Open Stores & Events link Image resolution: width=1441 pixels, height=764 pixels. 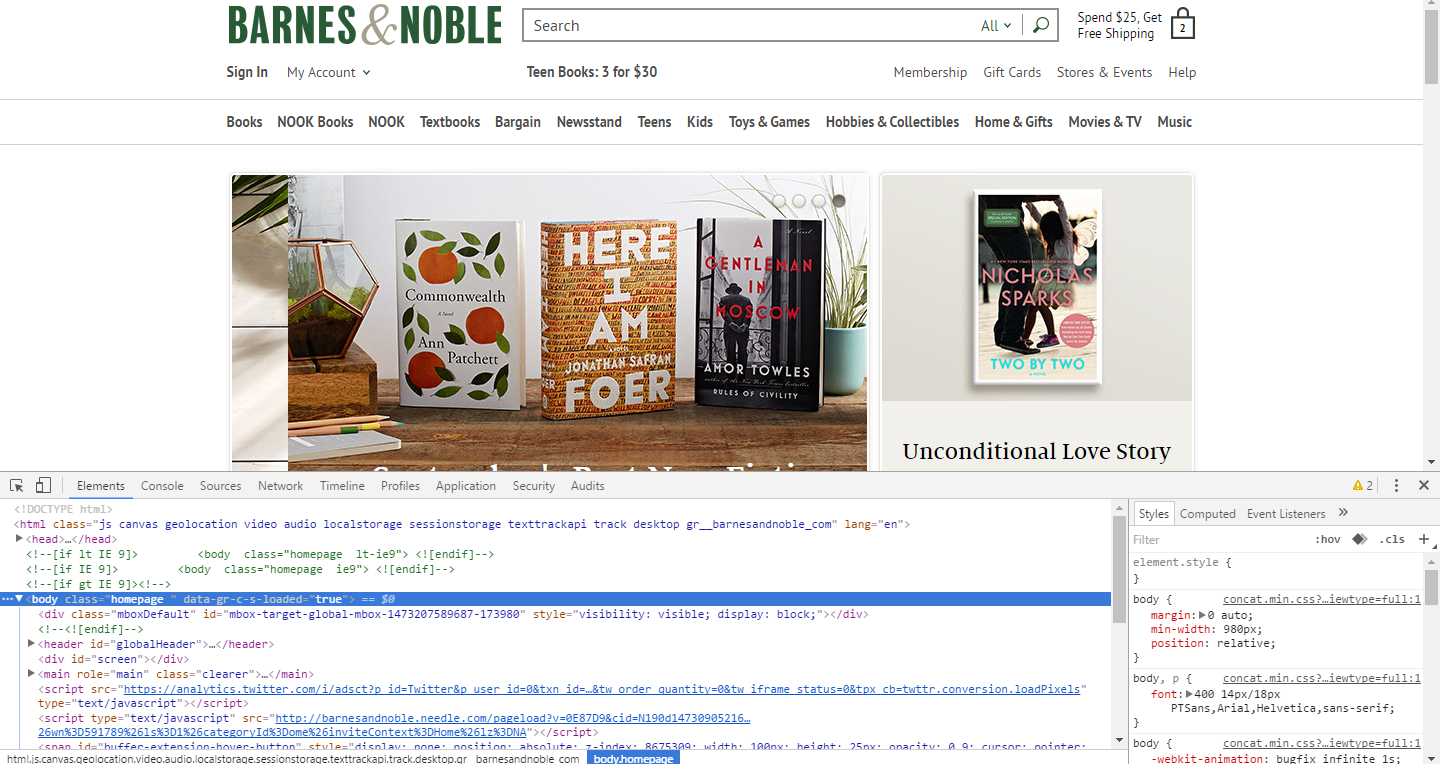click(1104, 72)
